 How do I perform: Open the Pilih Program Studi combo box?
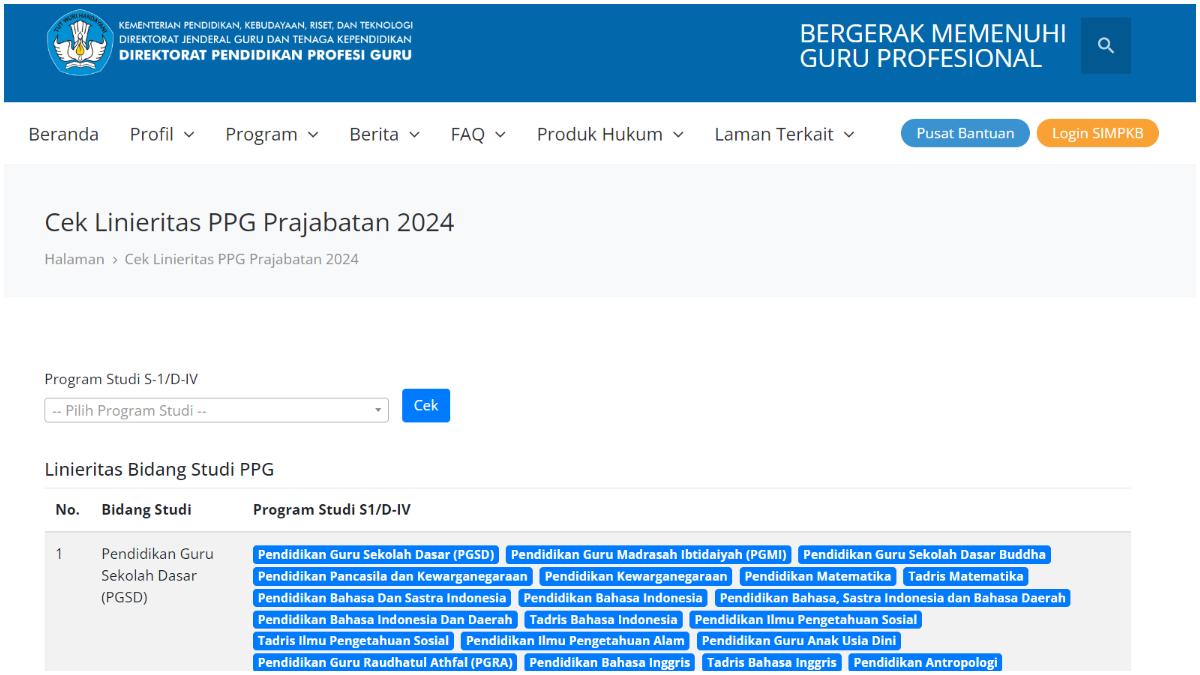pyautogui.click(x=216, y=410)
